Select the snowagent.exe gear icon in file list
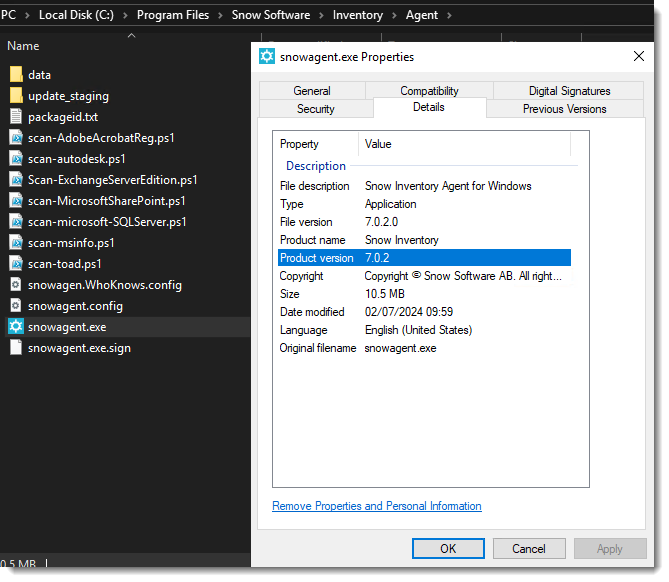 click(x=16, y=327)
